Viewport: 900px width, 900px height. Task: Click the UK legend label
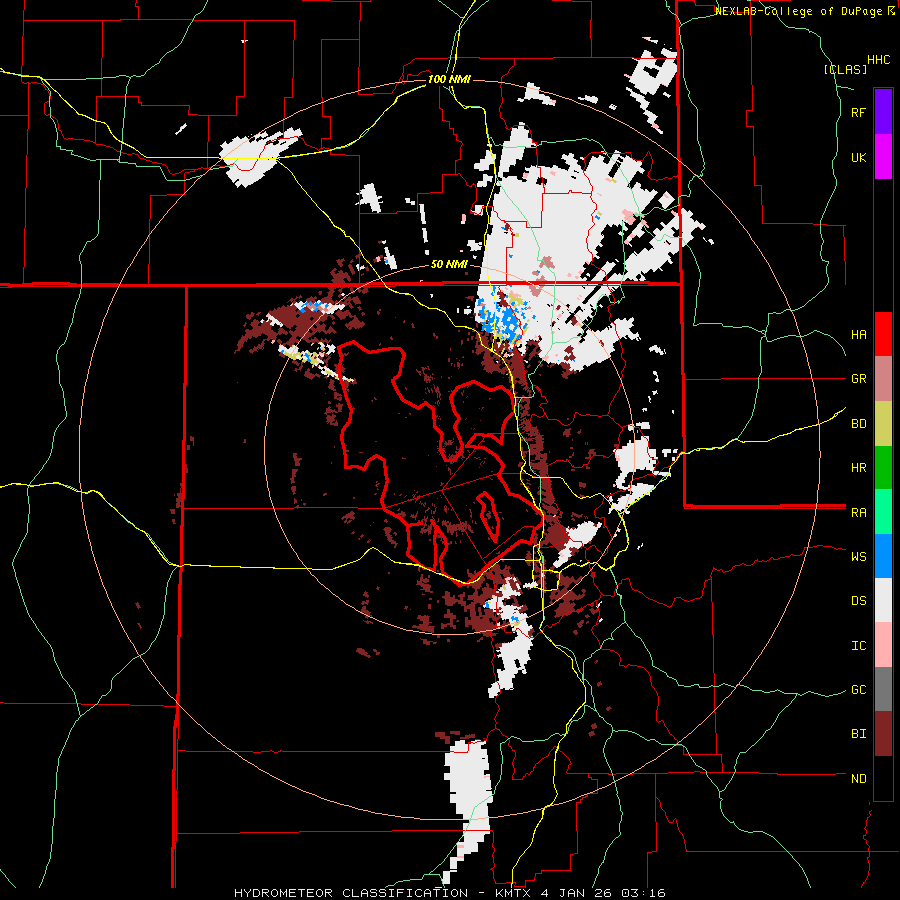pyautogui.click(x=859, y=157)
